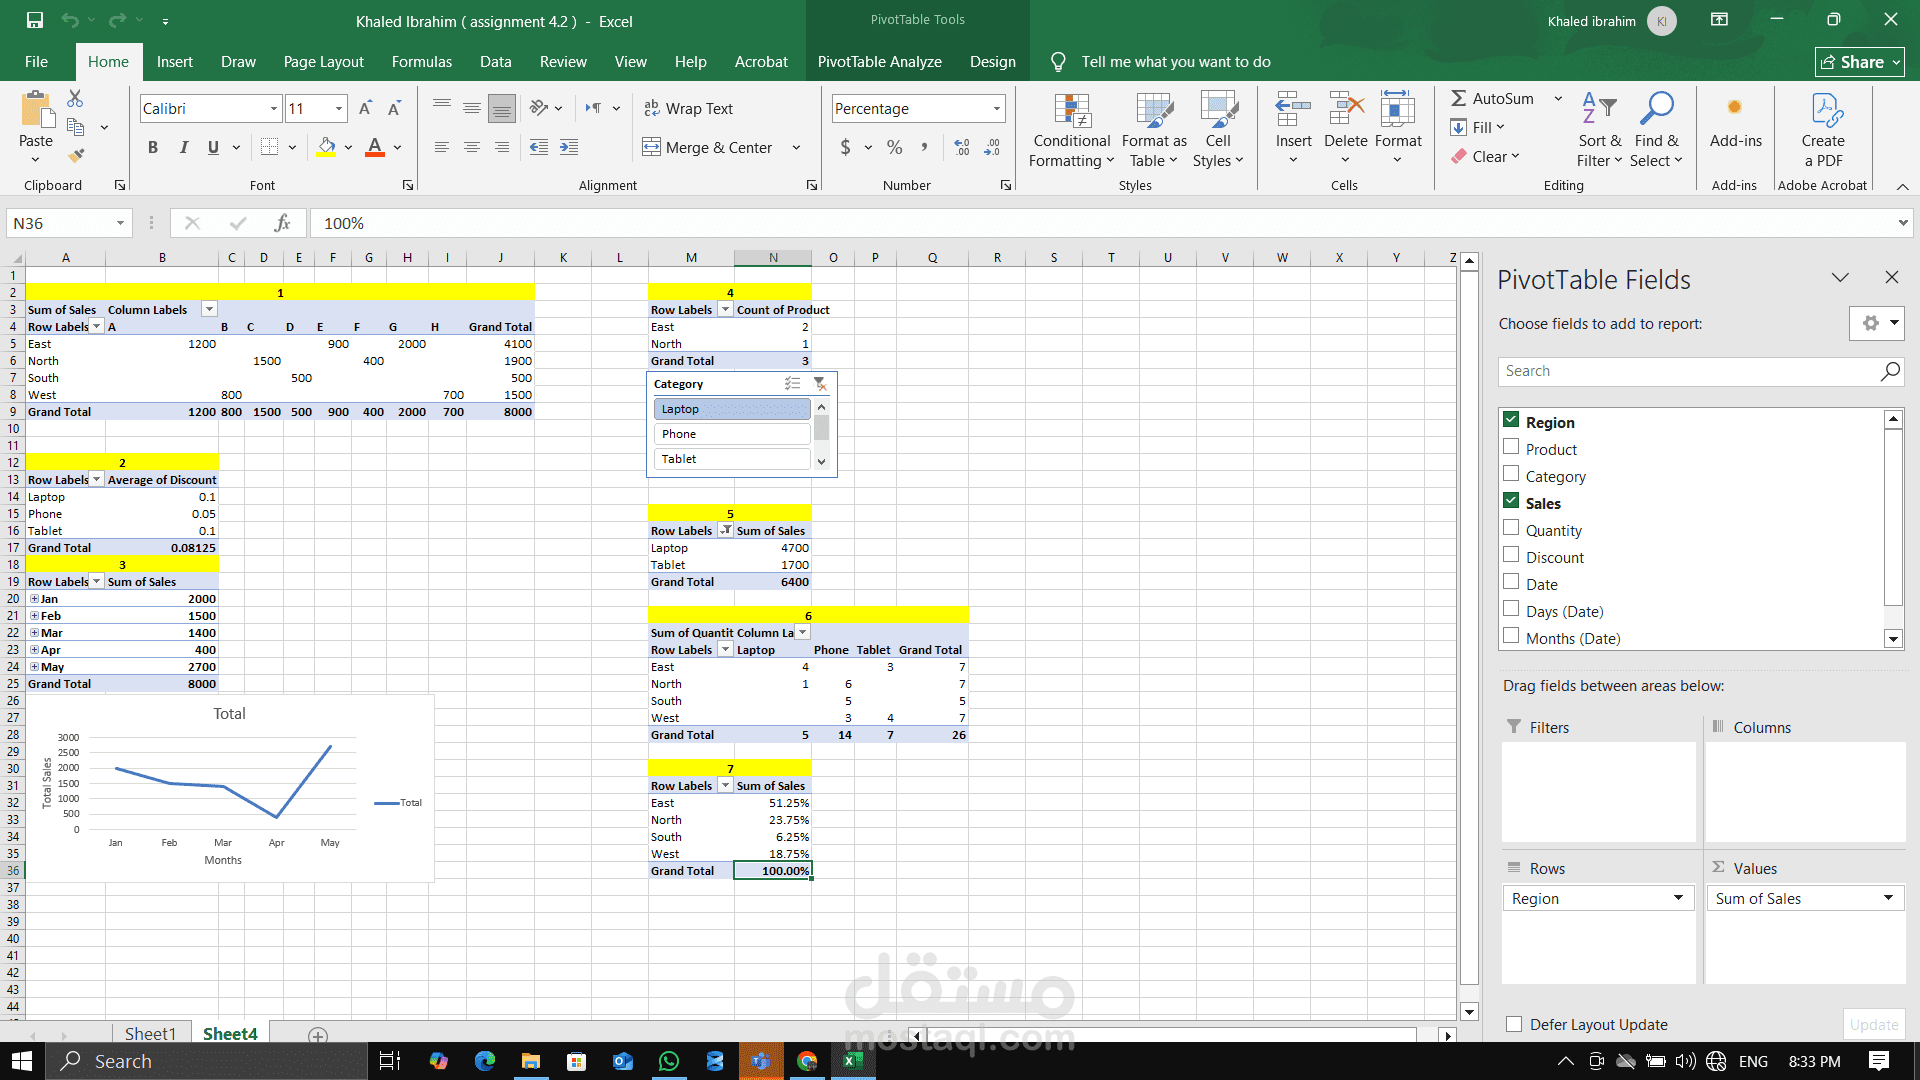Click Increase Indent icon

pos(569,148)
